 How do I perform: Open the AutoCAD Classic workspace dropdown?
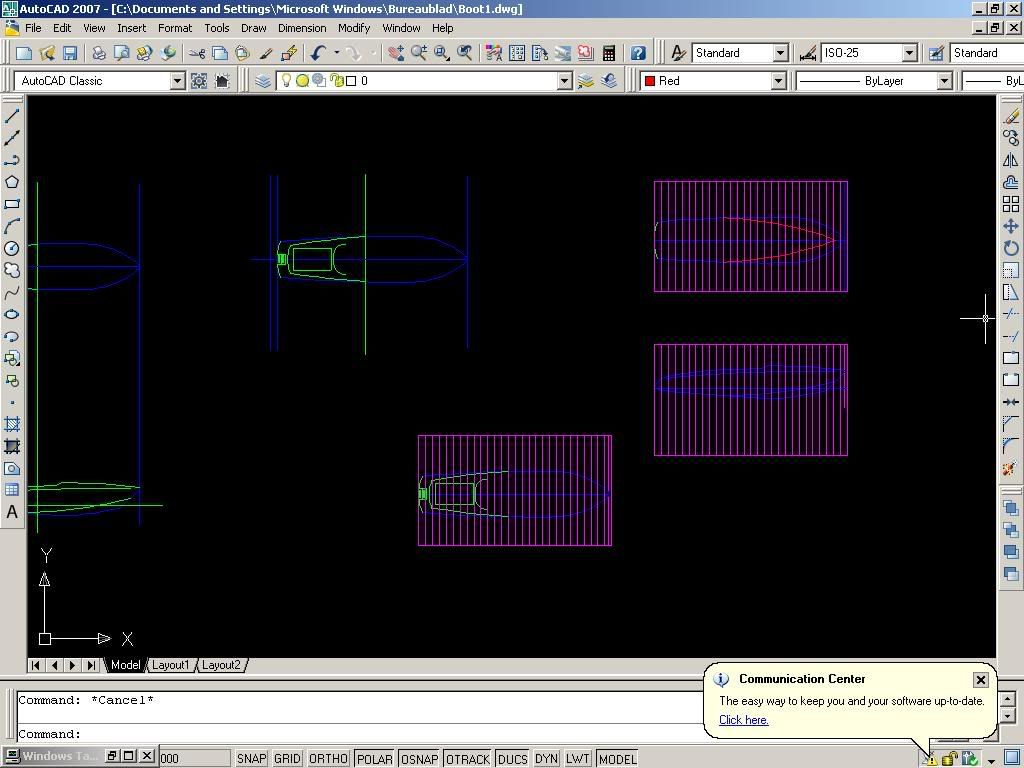pyautogui.click(x=177, y=81)
